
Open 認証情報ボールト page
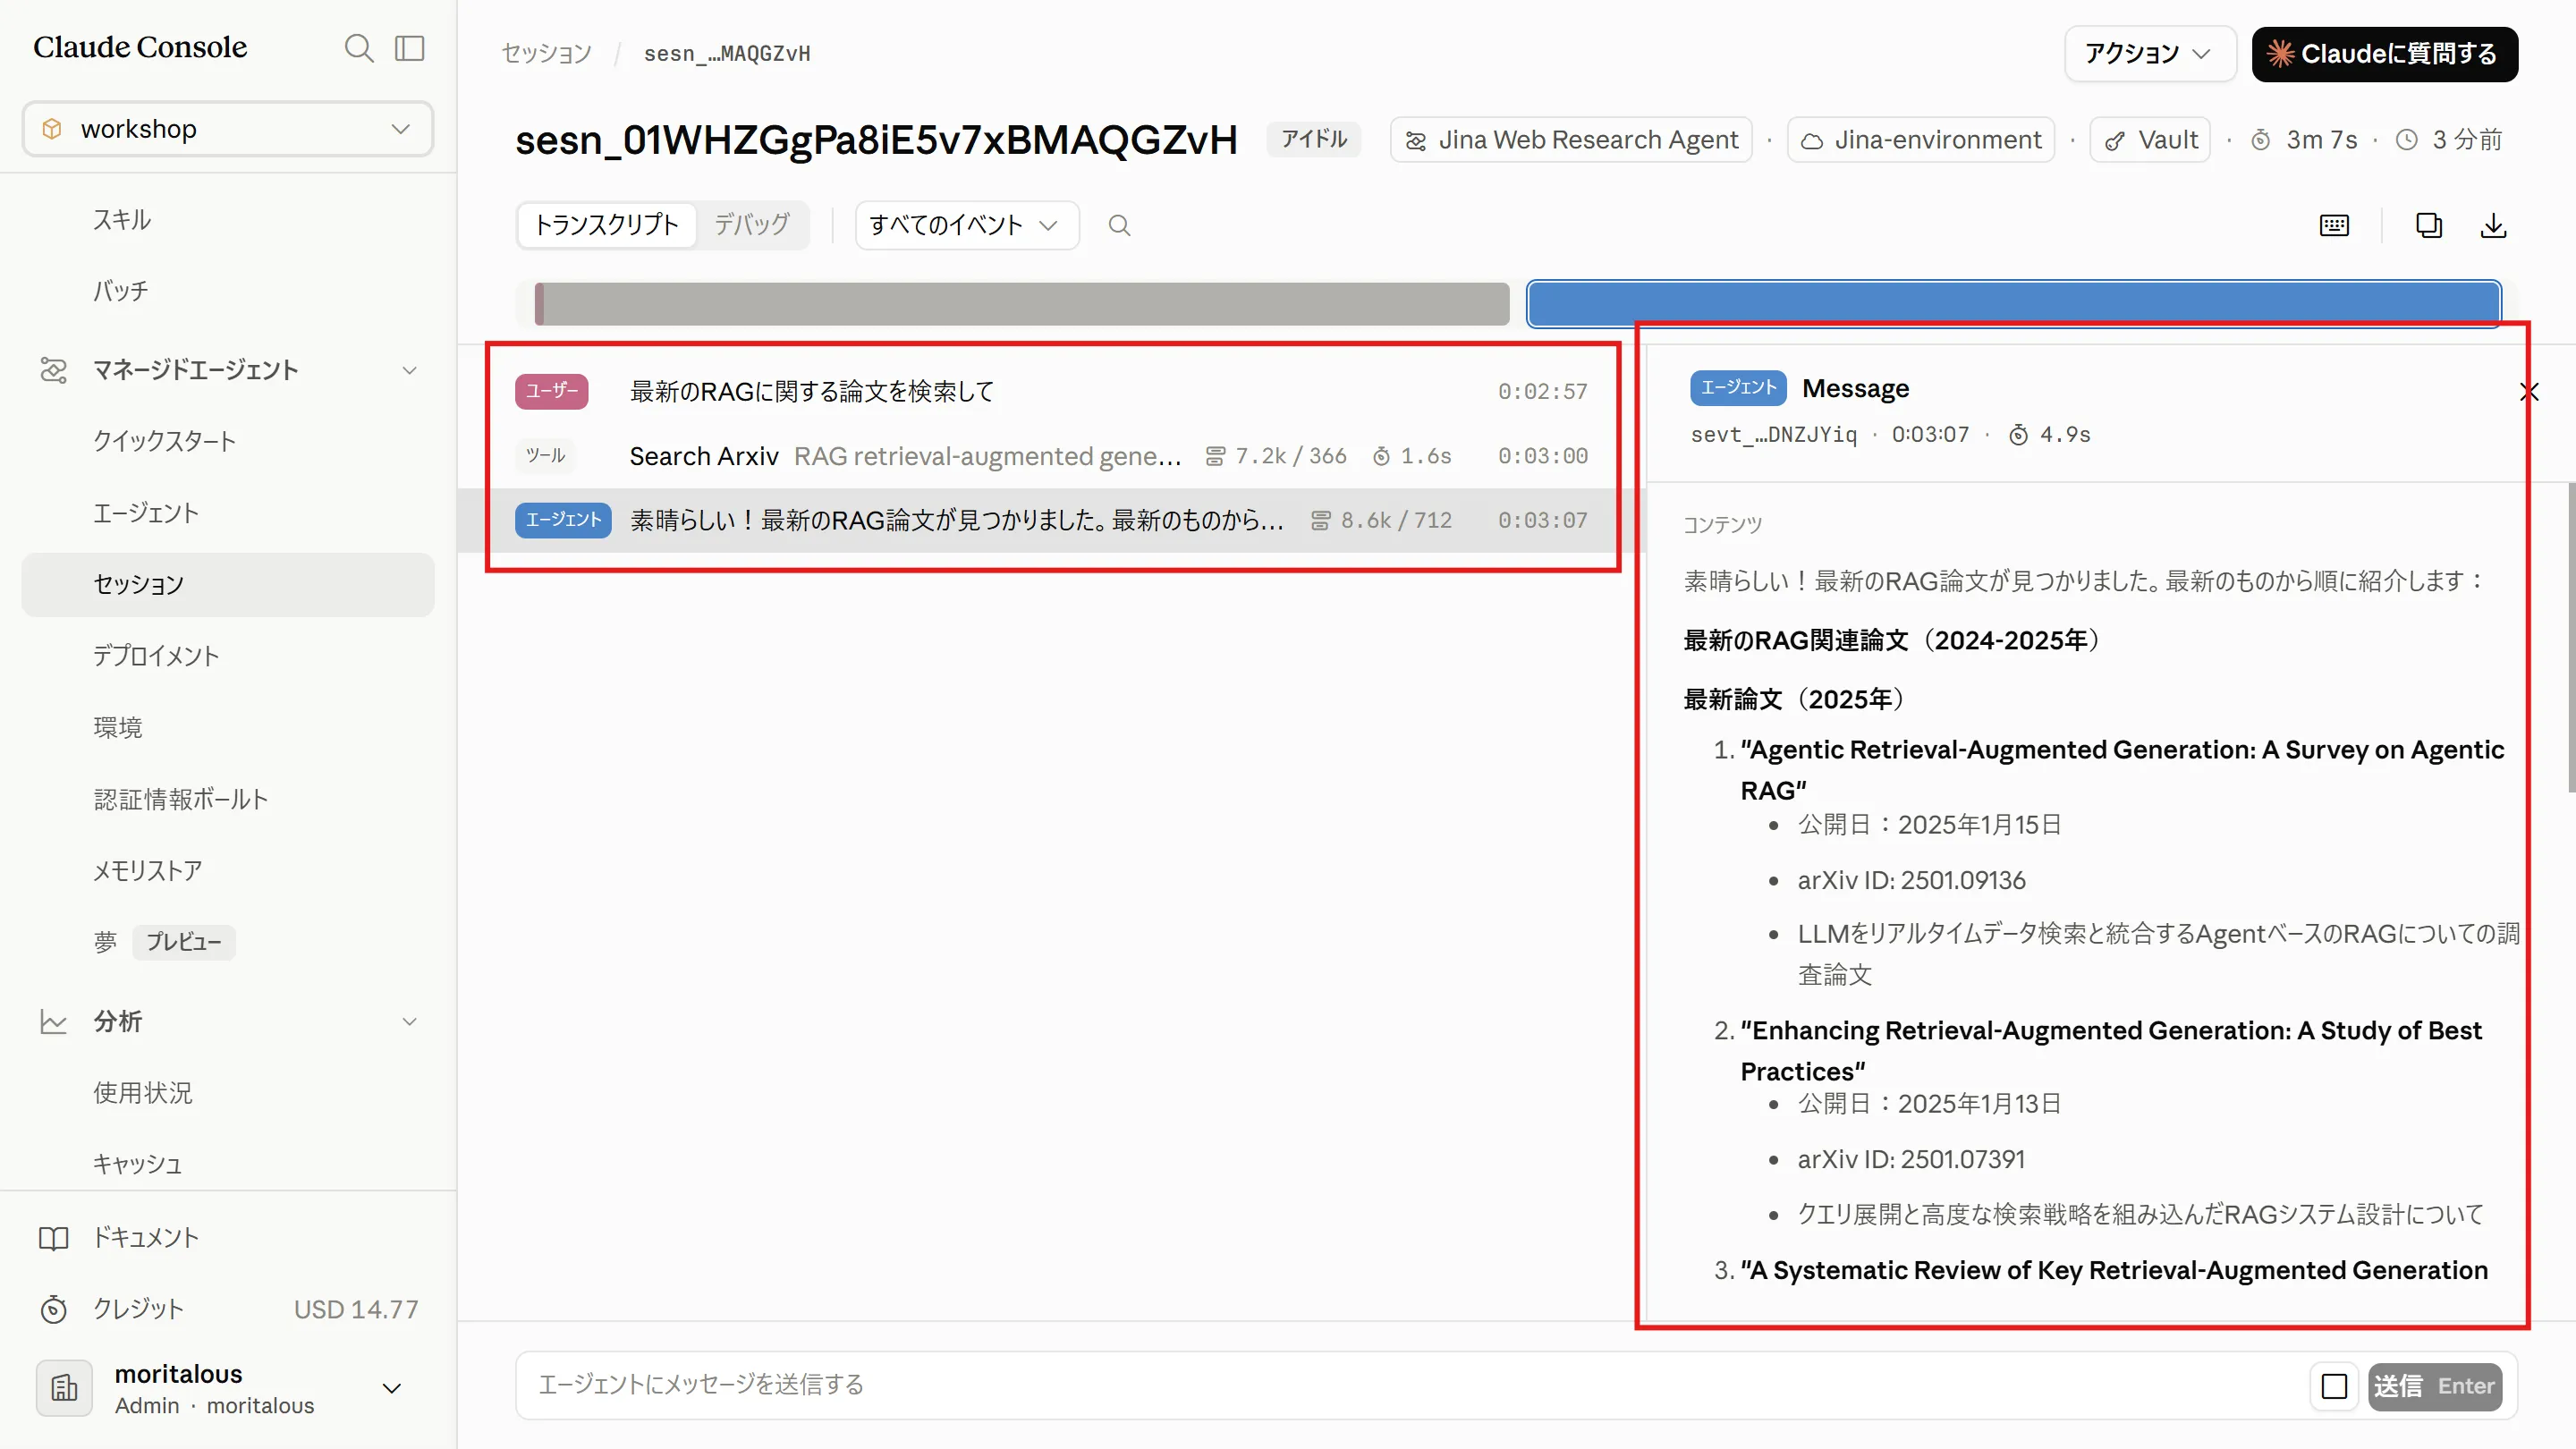tap(181, 799)
